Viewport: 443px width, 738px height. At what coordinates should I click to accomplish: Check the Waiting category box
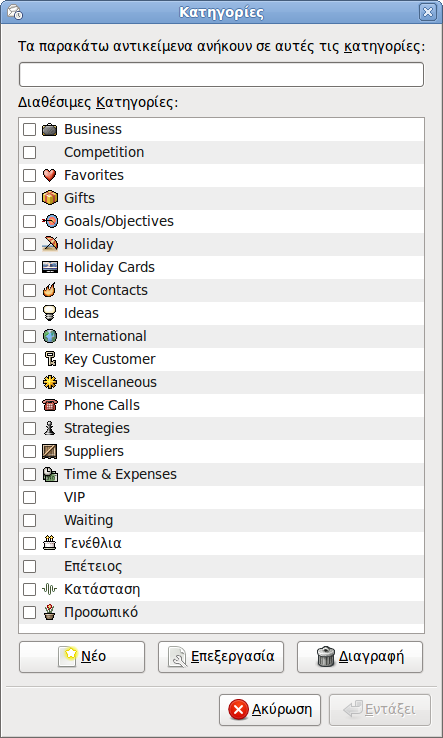click(30, 521)
